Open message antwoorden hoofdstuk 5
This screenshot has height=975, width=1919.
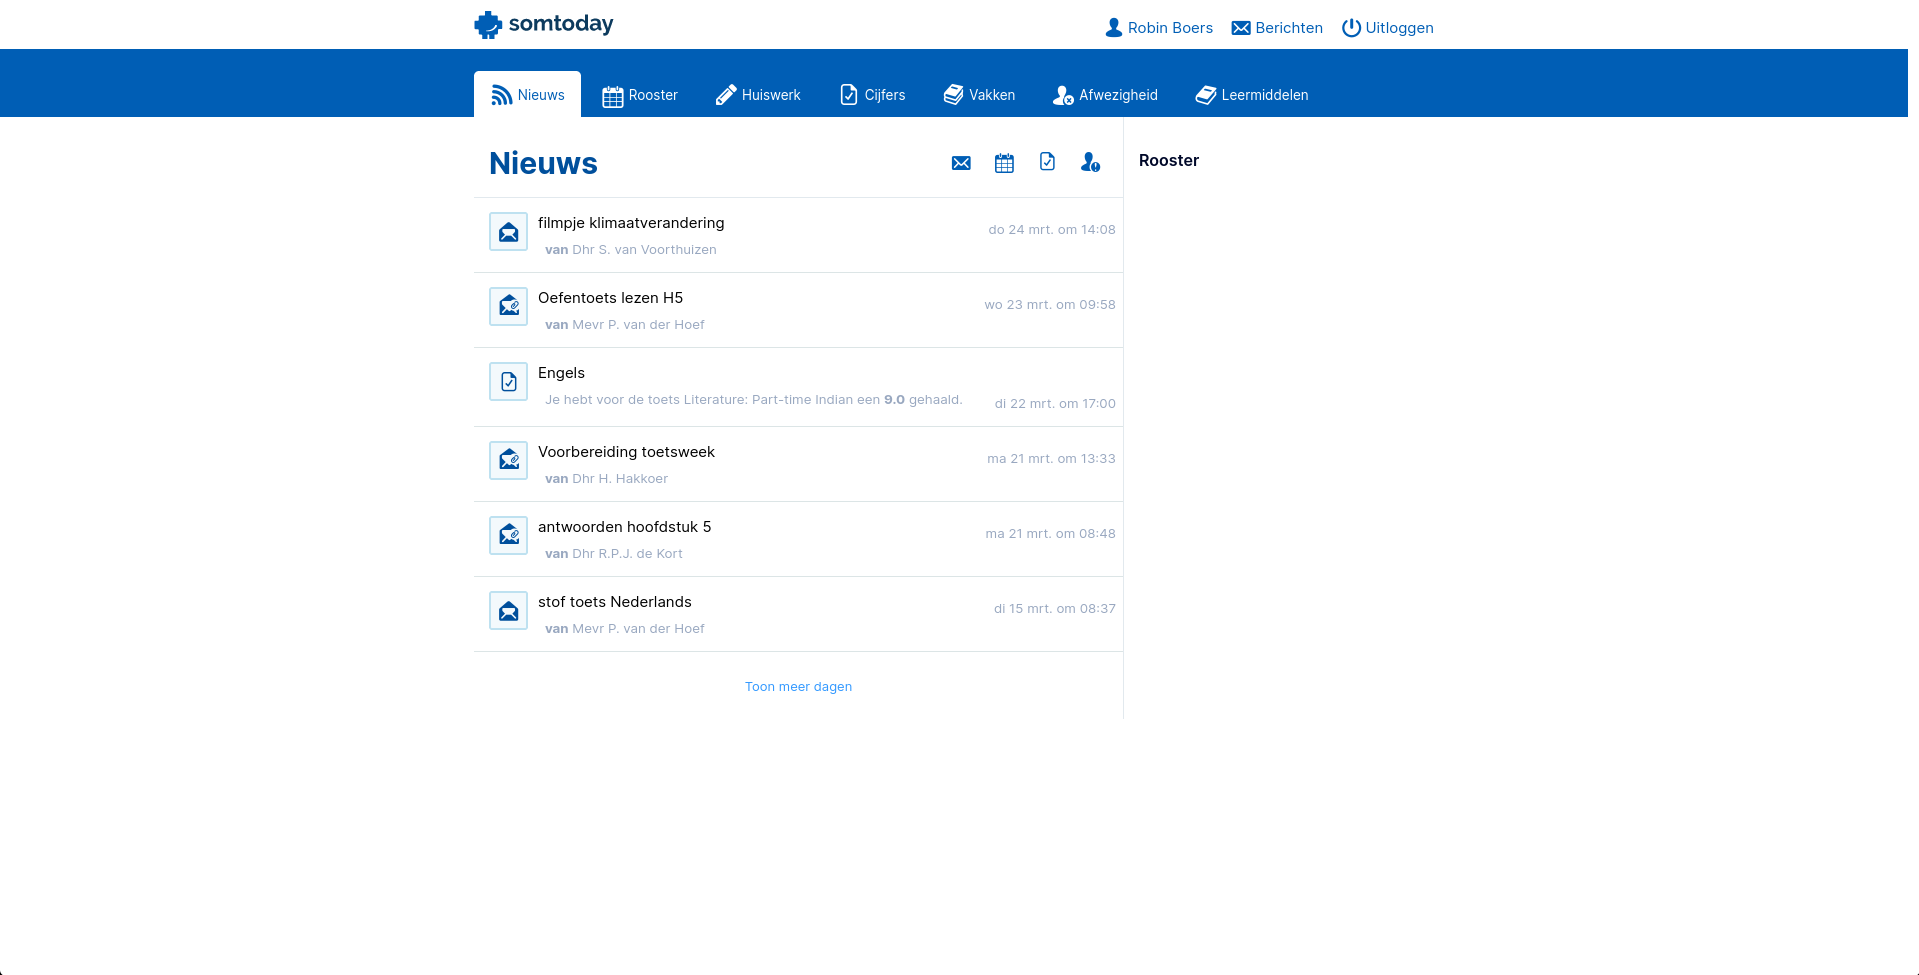[798, 540]
